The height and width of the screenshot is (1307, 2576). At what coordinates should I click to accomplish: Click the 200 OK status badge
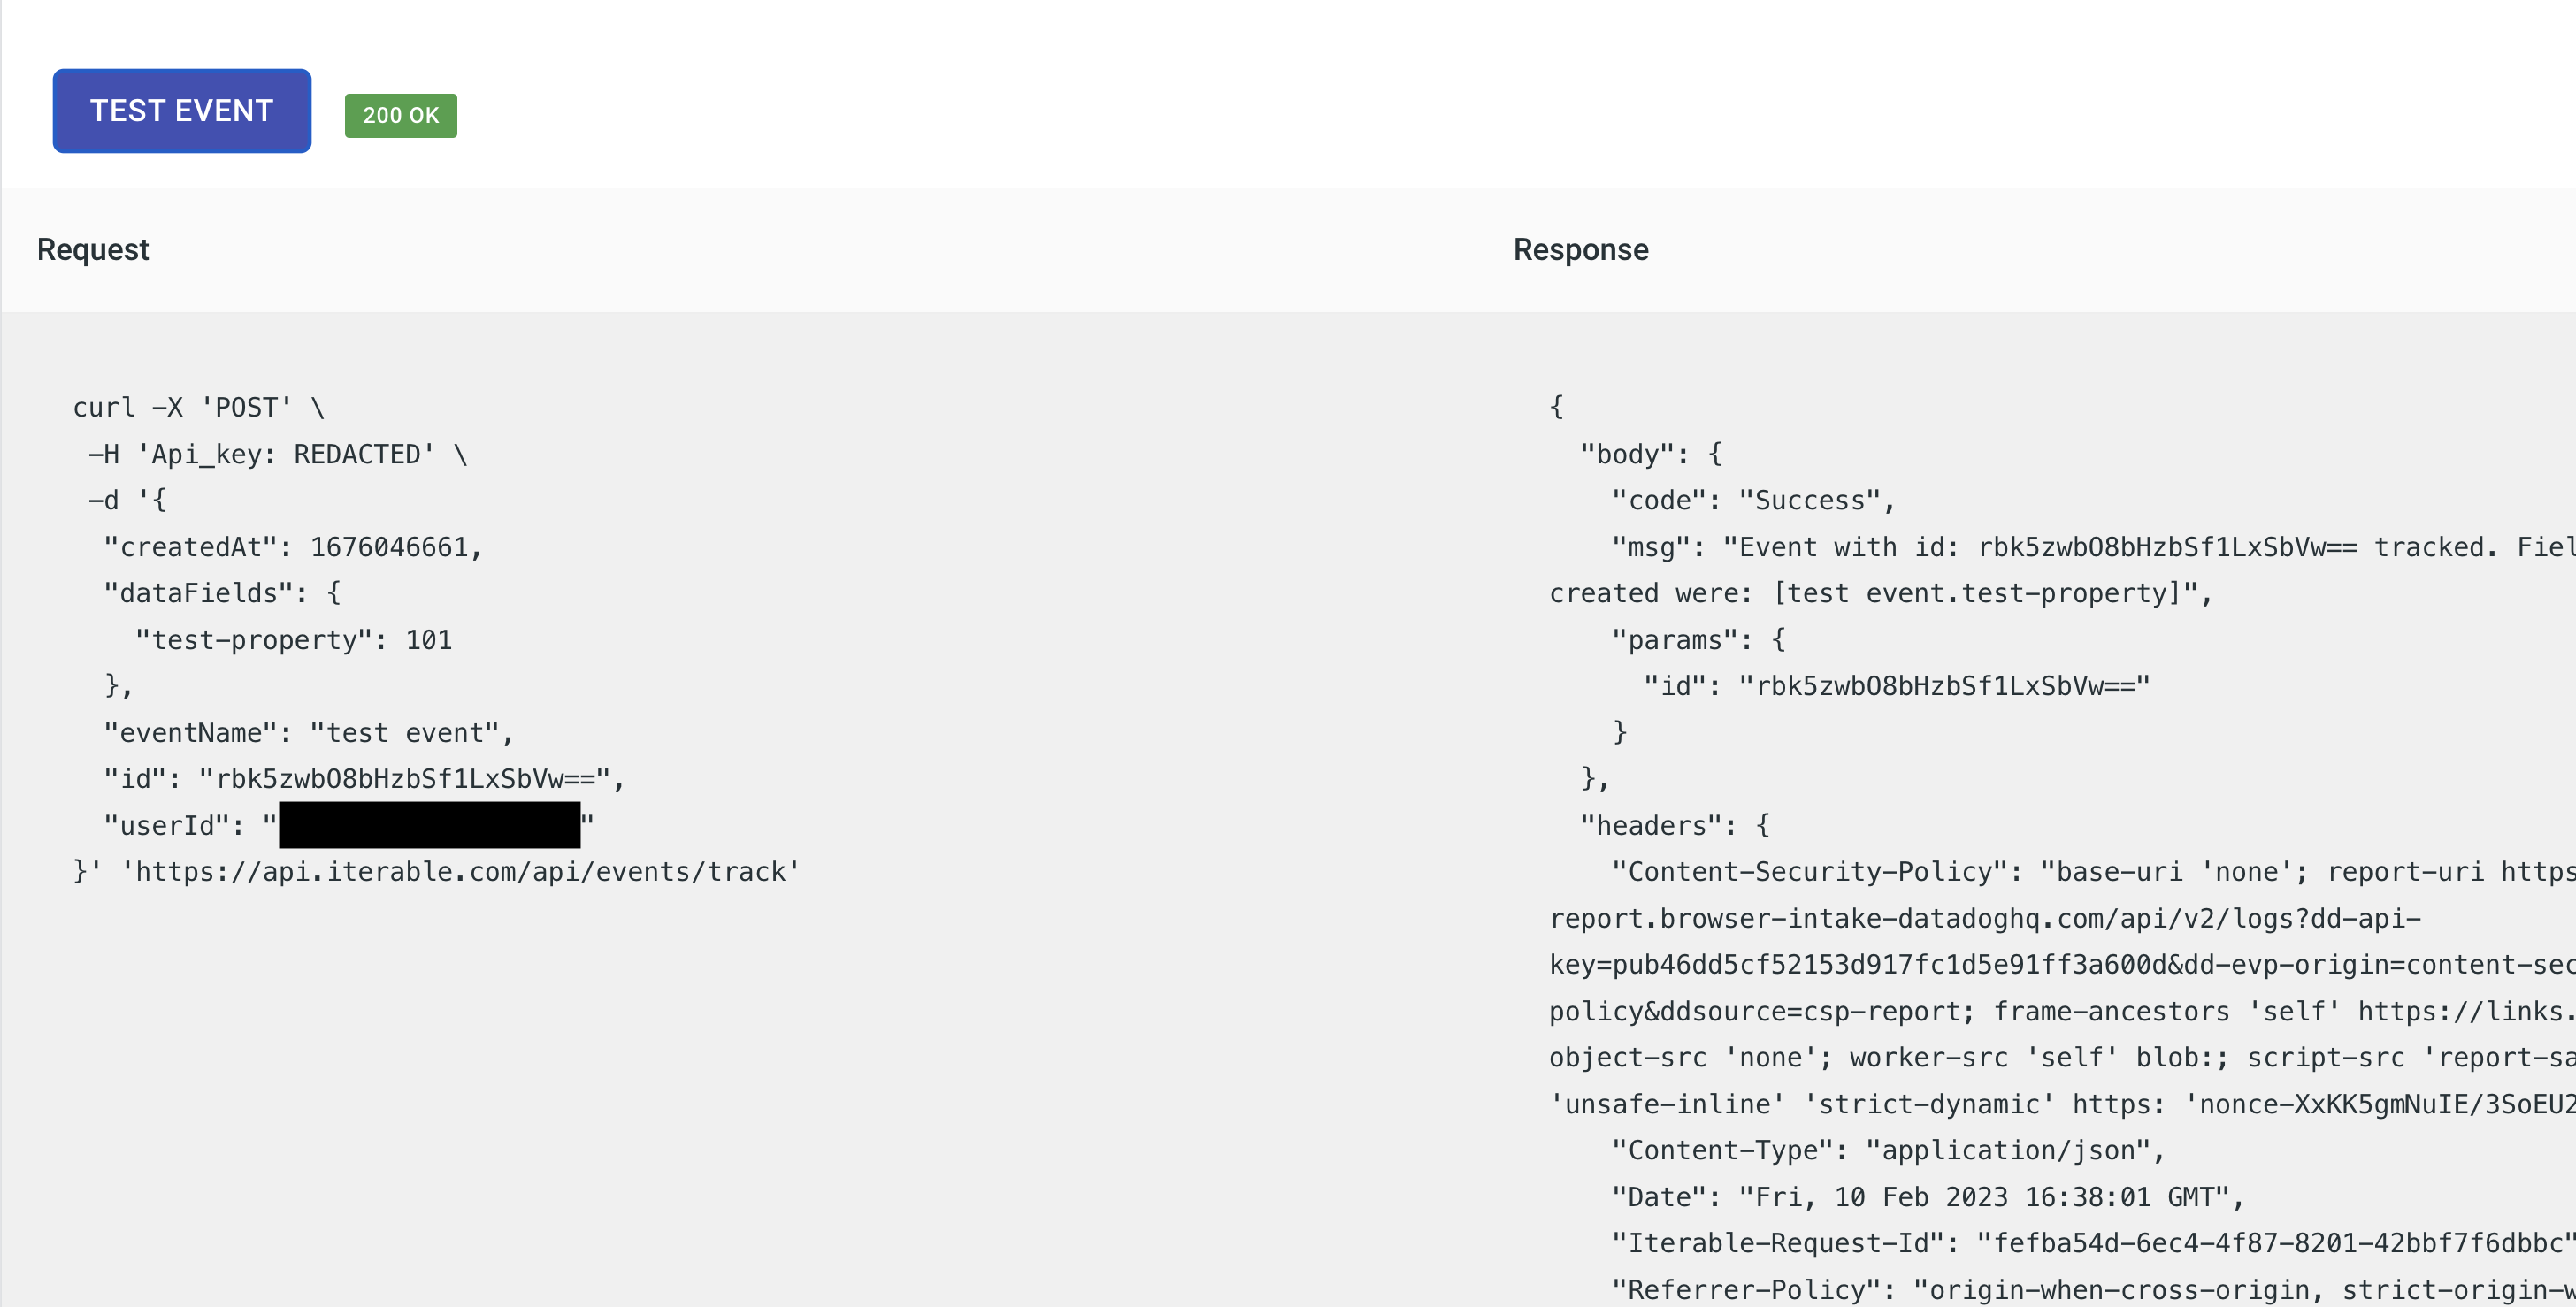tap(400, 116)
